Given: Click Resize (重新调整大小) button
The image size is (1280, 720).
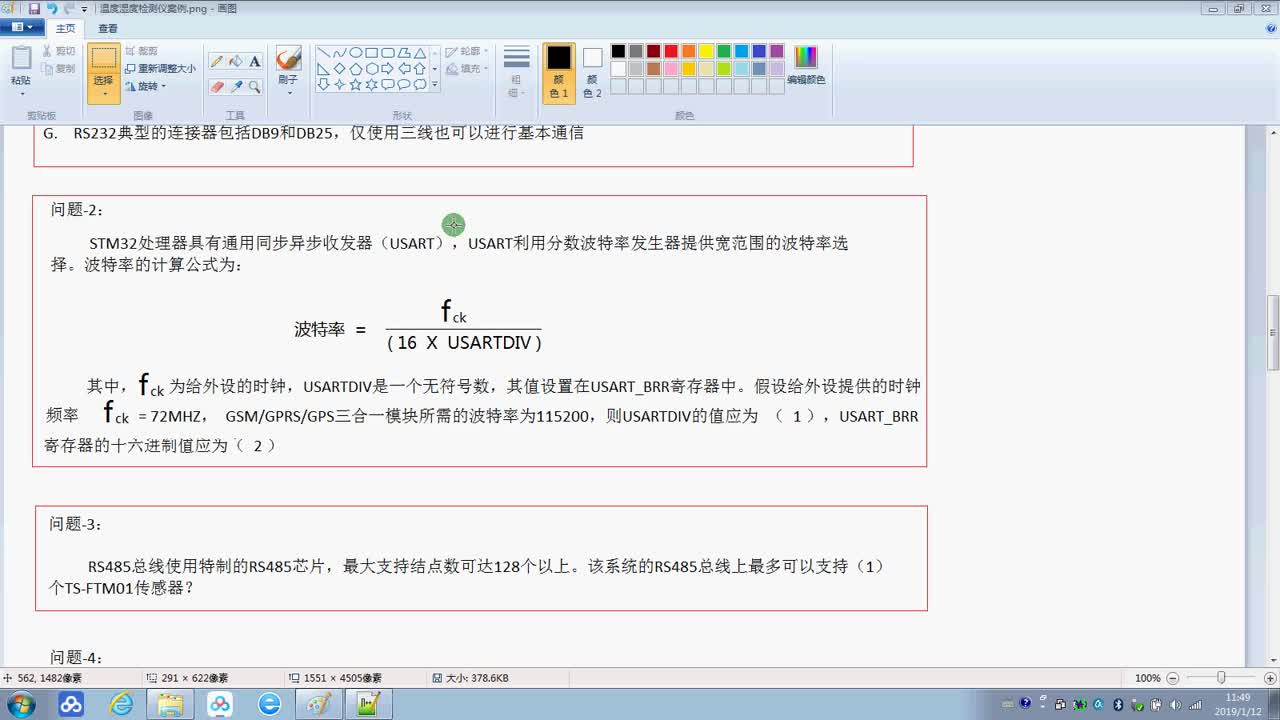Looking at the screenshot, I should 160,68.
